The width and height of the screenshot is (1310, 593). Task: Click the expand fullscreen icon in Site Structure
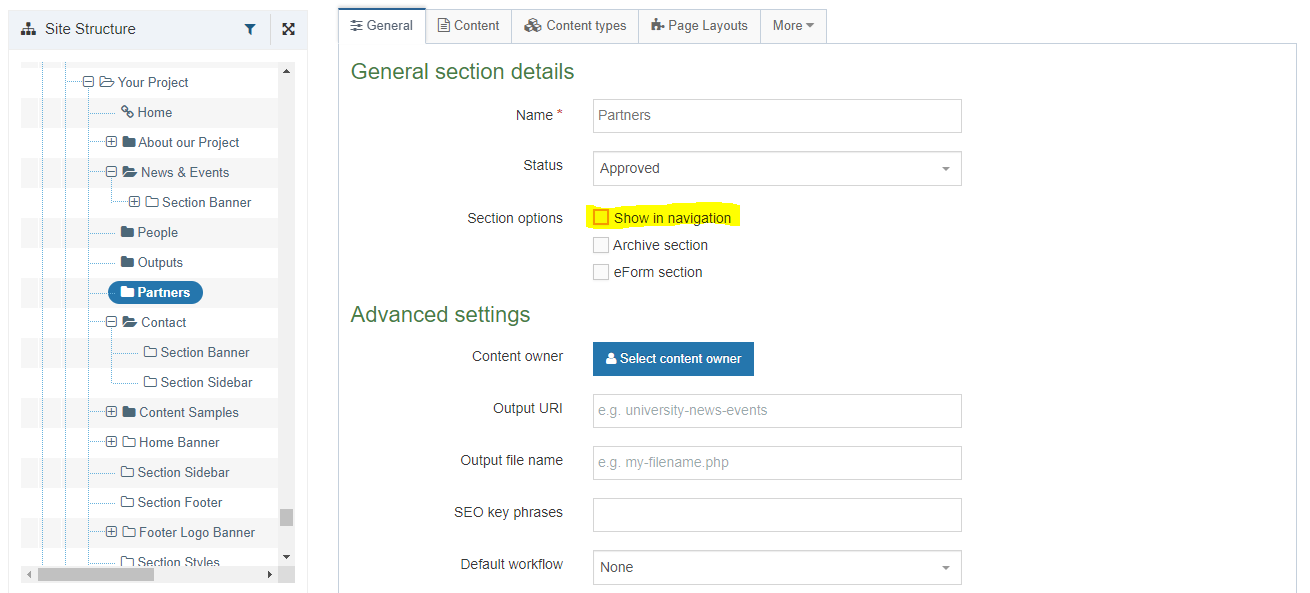pos(288,30)
